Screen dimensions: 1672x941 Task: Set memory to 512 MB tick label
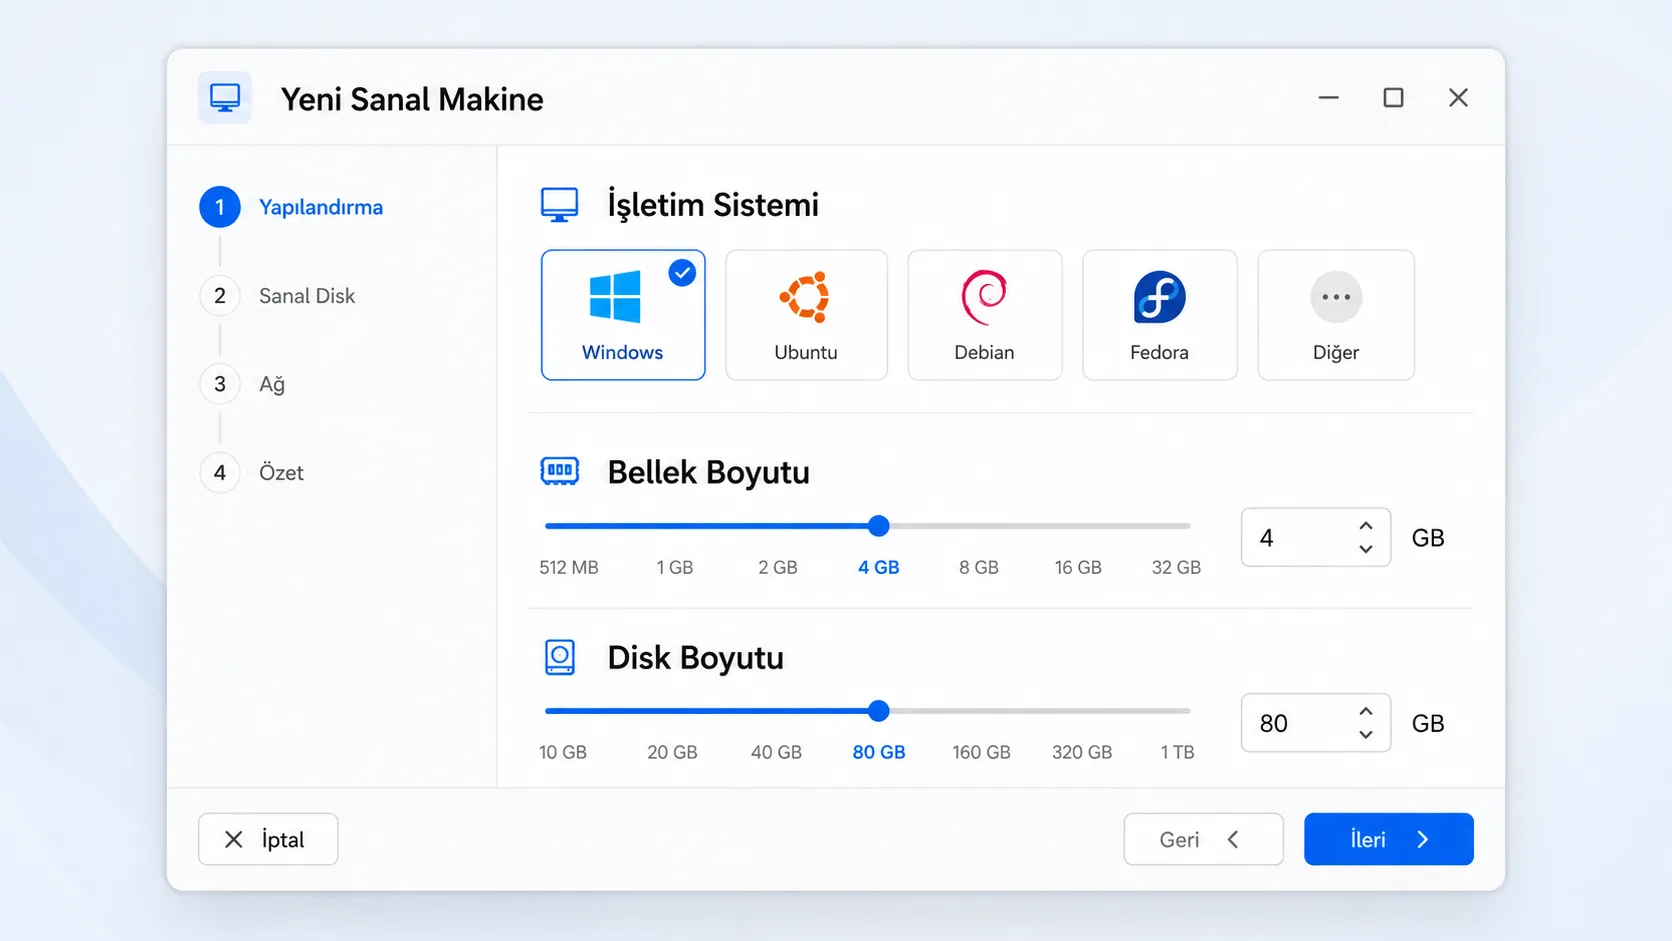569,567
